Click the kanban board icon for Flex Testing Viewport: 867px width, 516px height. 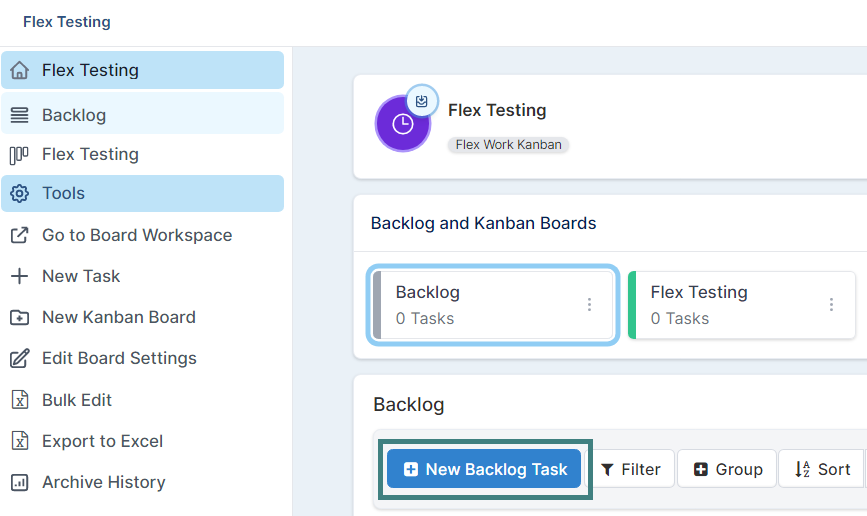coord(19,155)
